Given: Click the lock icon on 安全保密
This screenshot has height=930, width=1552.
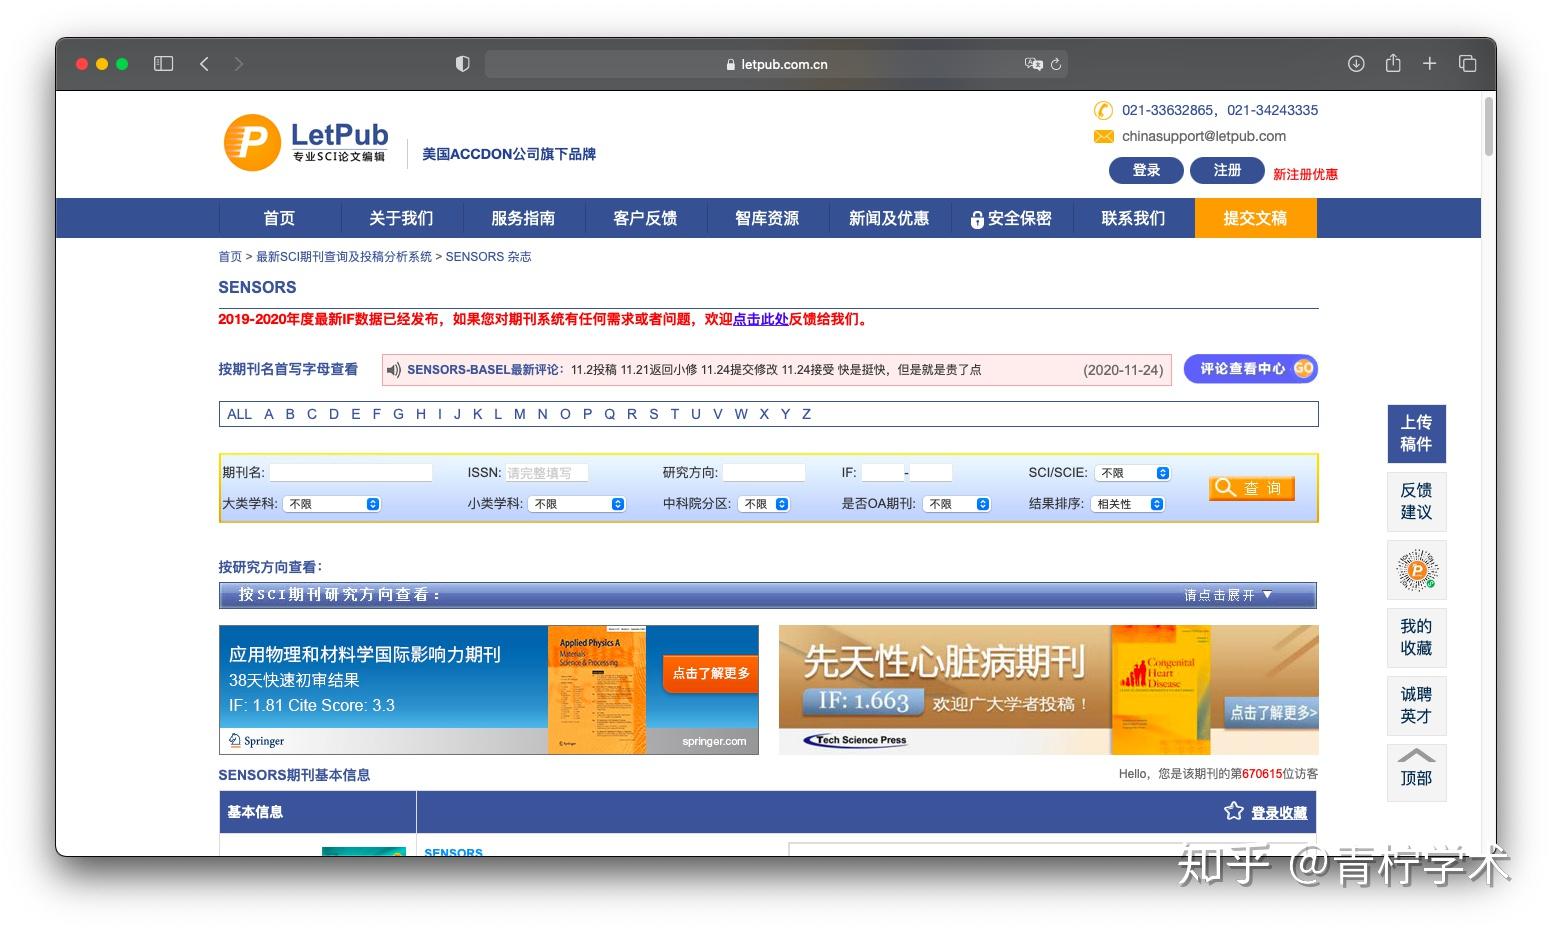Looking at the screenshot, I should point(977,218).
